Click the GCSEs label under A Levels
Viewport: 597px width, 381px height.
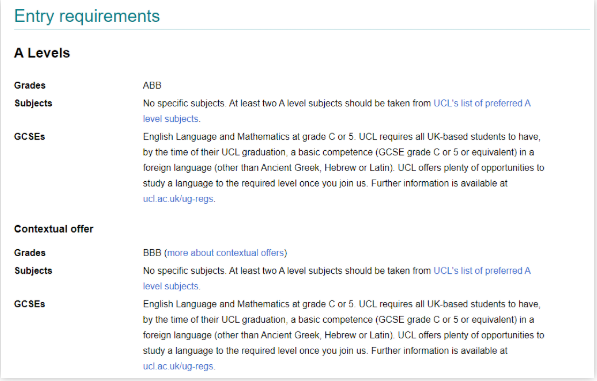(29, 137)
